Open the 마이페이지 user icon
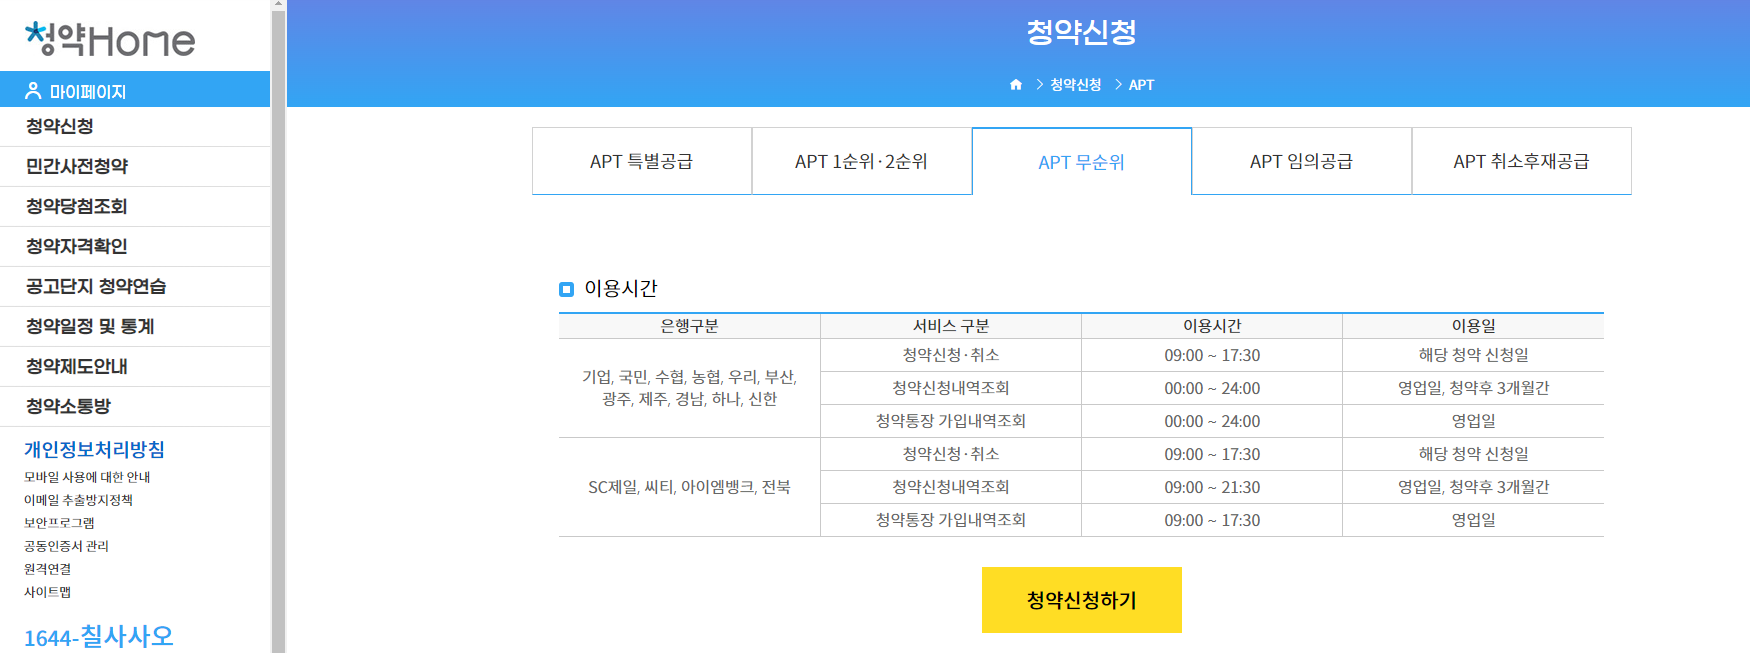The image size is (1750, 653). coord(33,91)
